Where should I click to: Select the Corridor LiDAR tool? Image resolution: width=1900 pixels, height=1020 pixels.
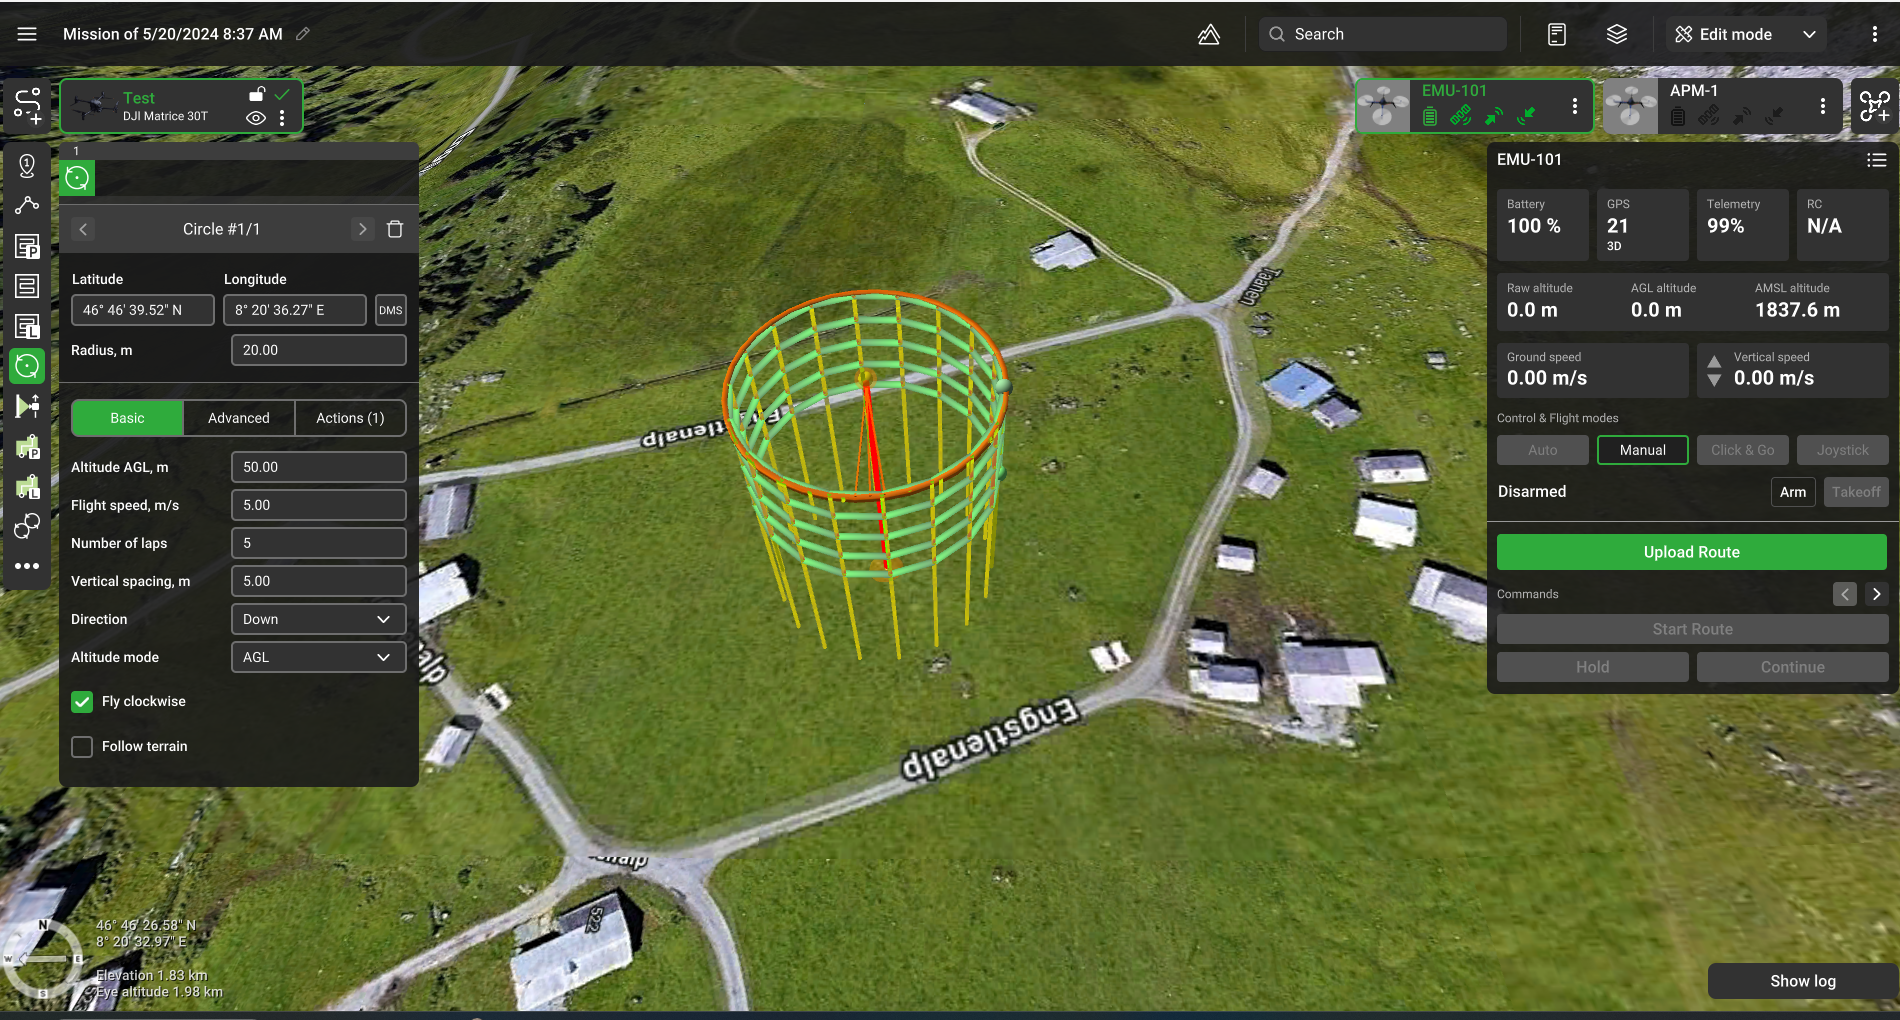point(27,486)
